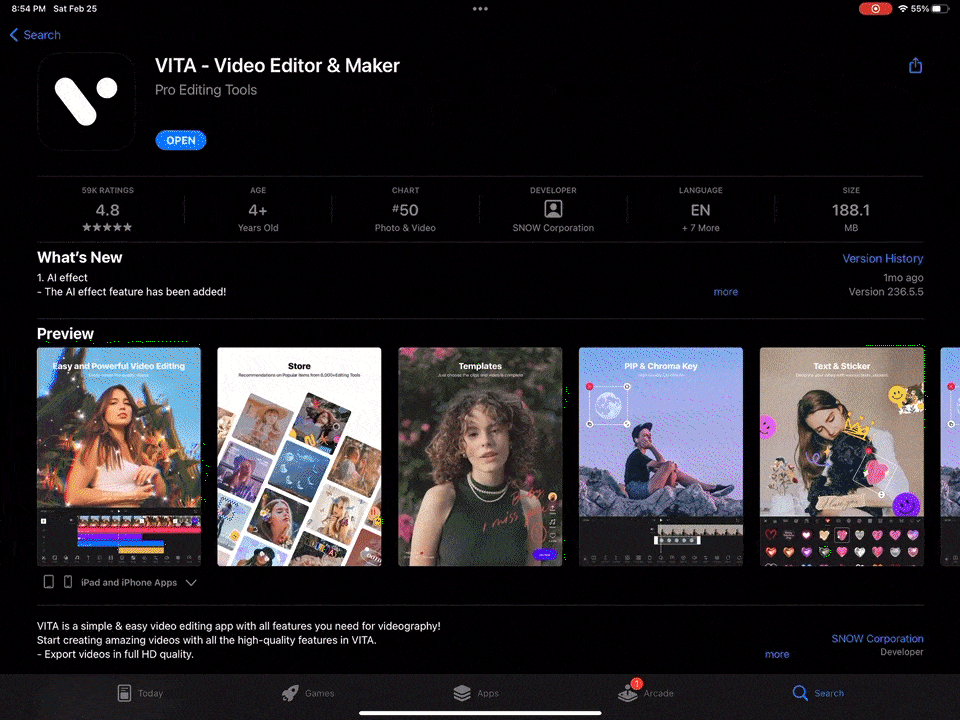Open SNOW Corporation developer page link
Image resolution: width=960 pixels, height=720 pixels.
click(877, 639)
